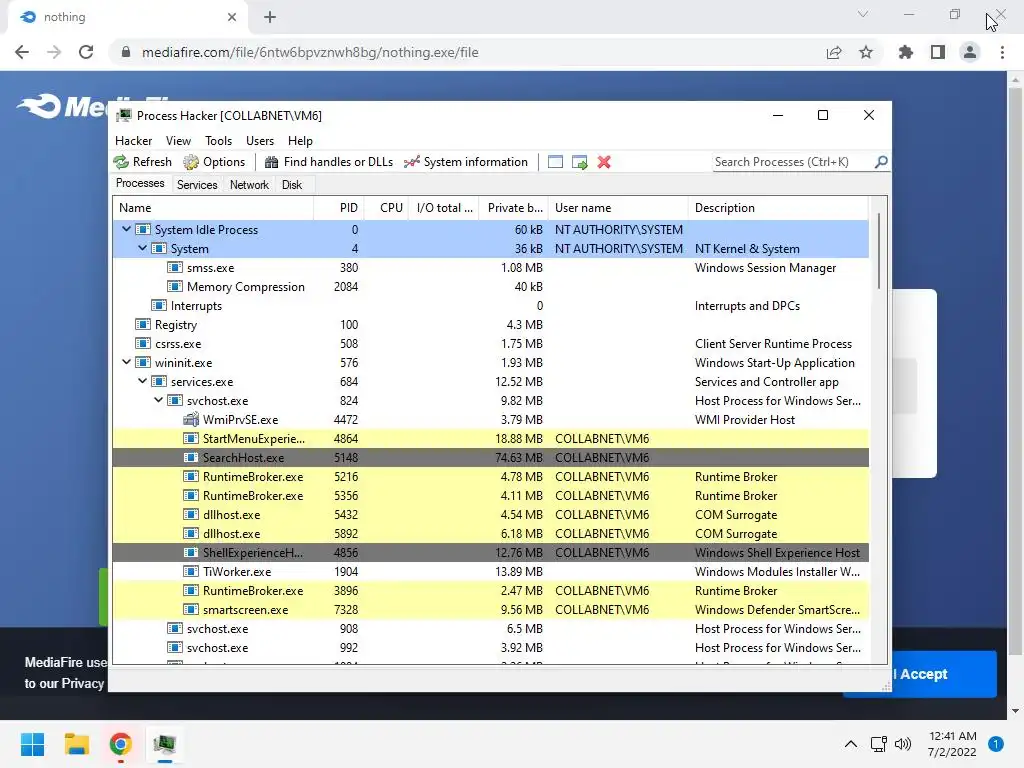Select the Interrupts row
The image size is (1024, 768).
[490, 306]
